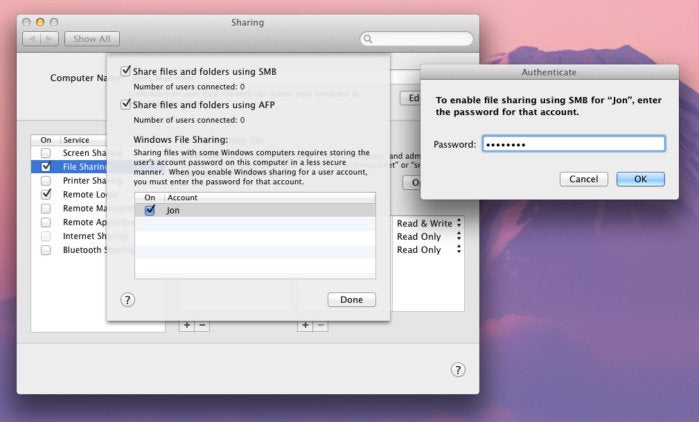The image size is (699, 422).
Task: Click the Service column header
Action: tap(83, 140)
